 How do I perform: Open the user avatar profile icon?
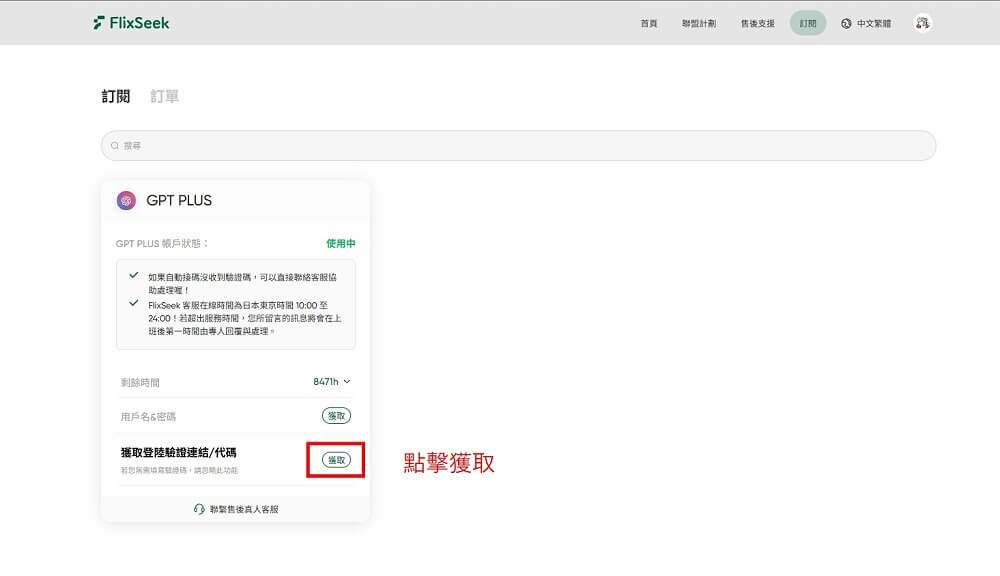(922, 23)
